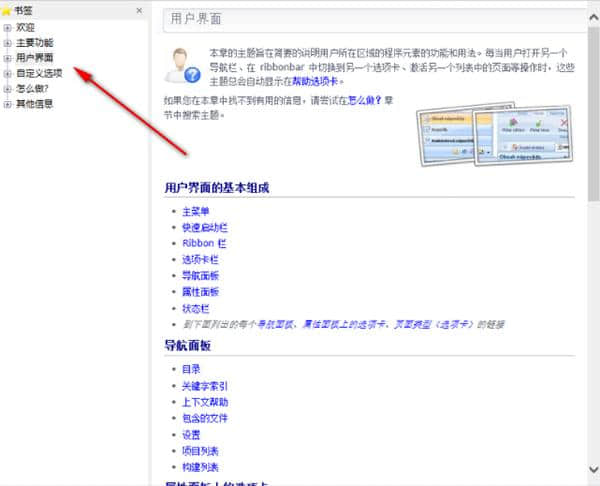
Task: Open the 主菜单 link
Action: 196,211
